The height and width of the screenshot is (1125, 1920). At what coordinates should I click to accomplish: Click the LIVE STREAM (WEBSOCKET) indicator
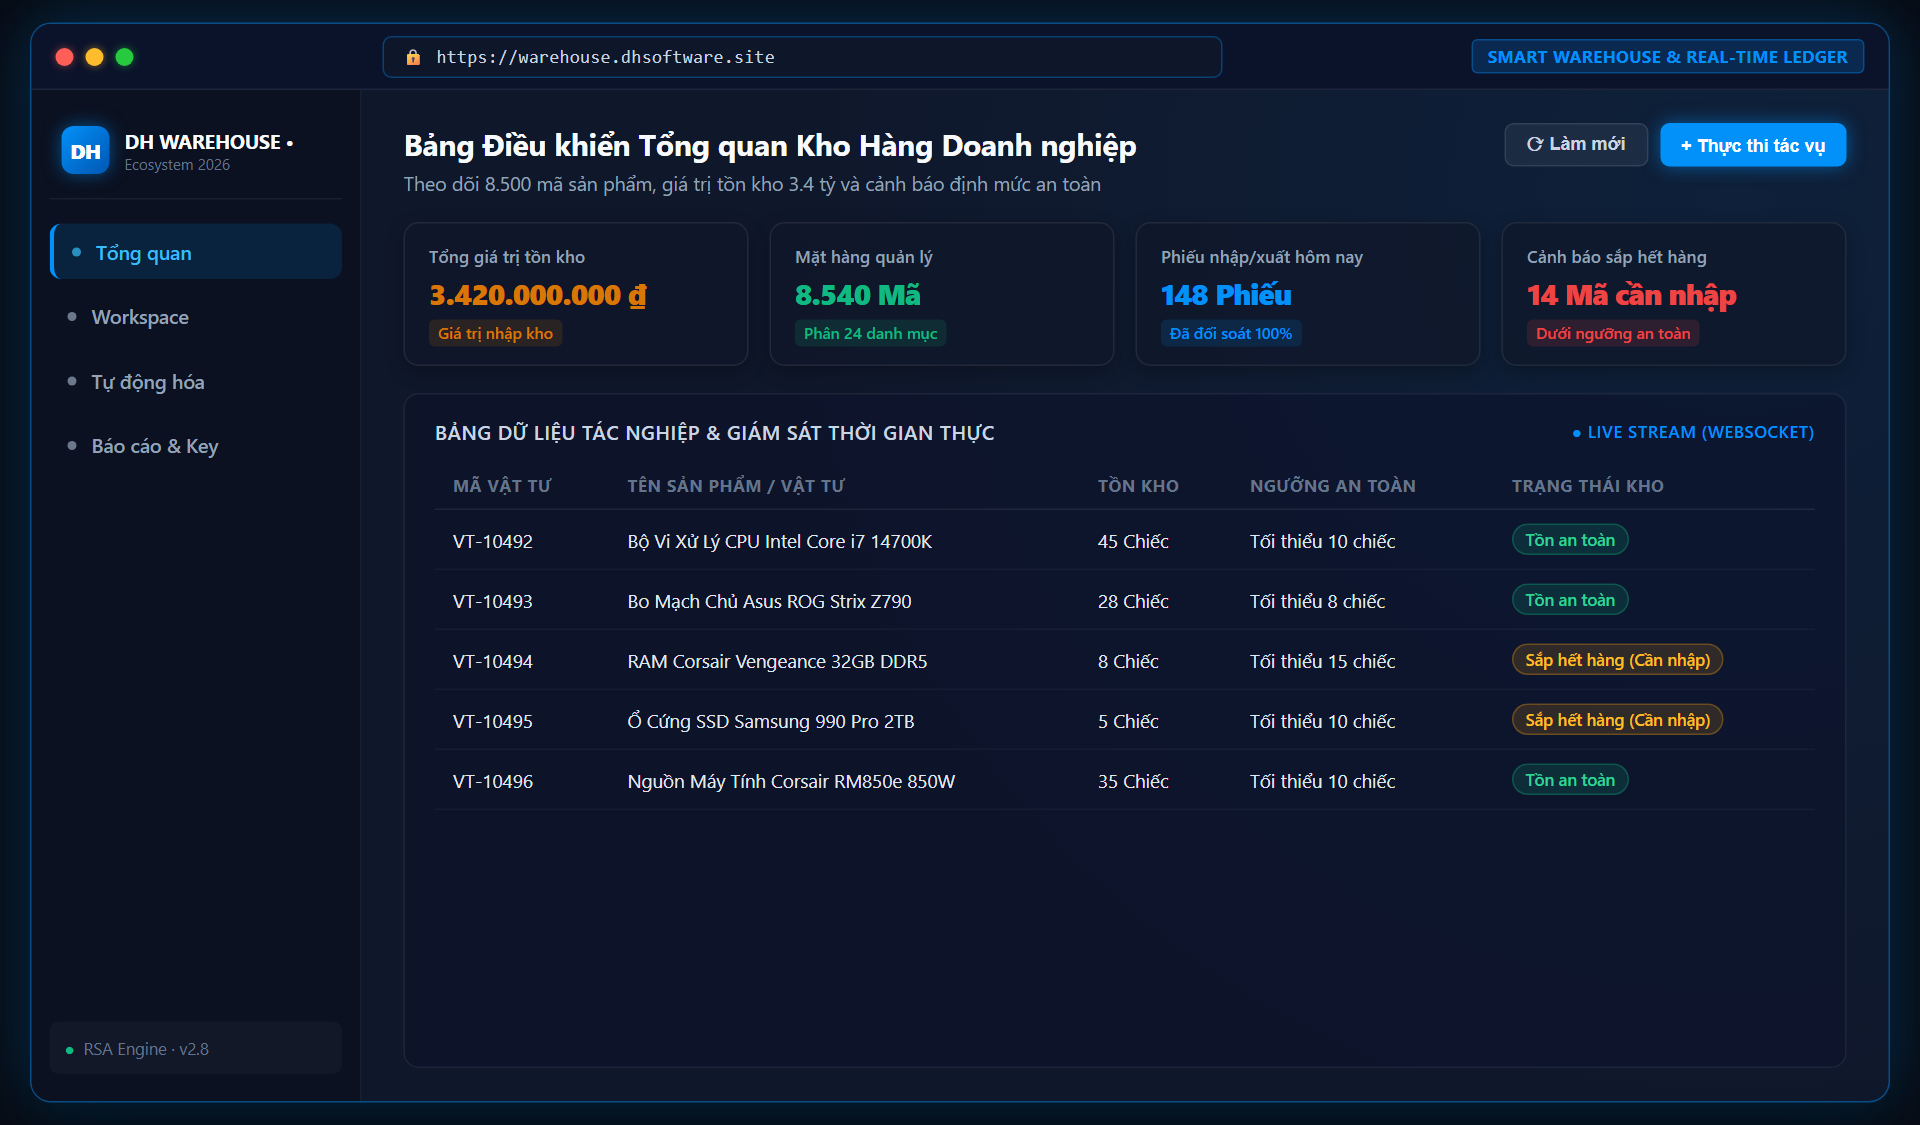pos(1693,432)
